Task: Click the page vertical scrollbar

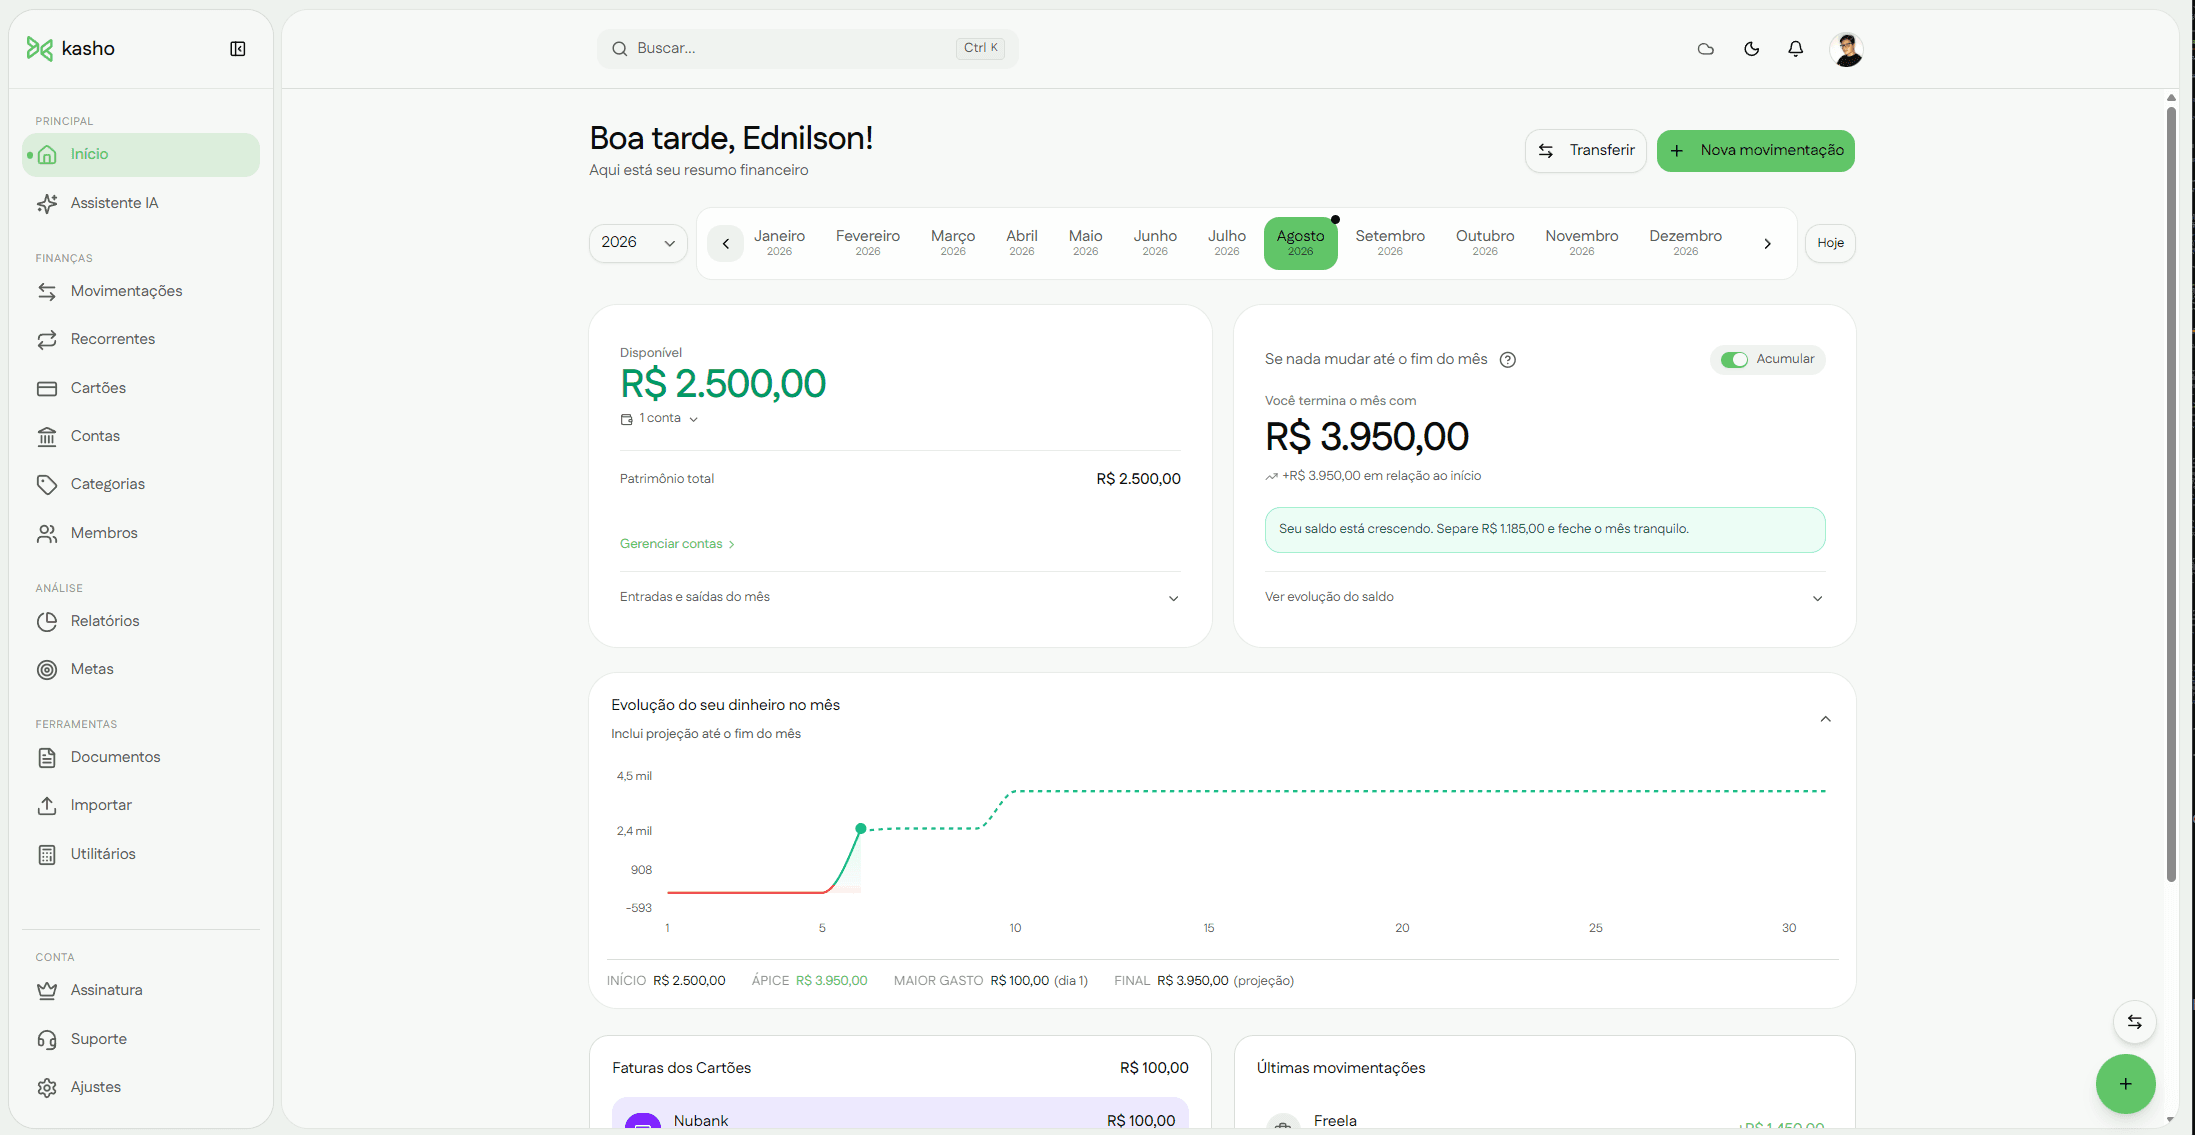Action: 2171,494
